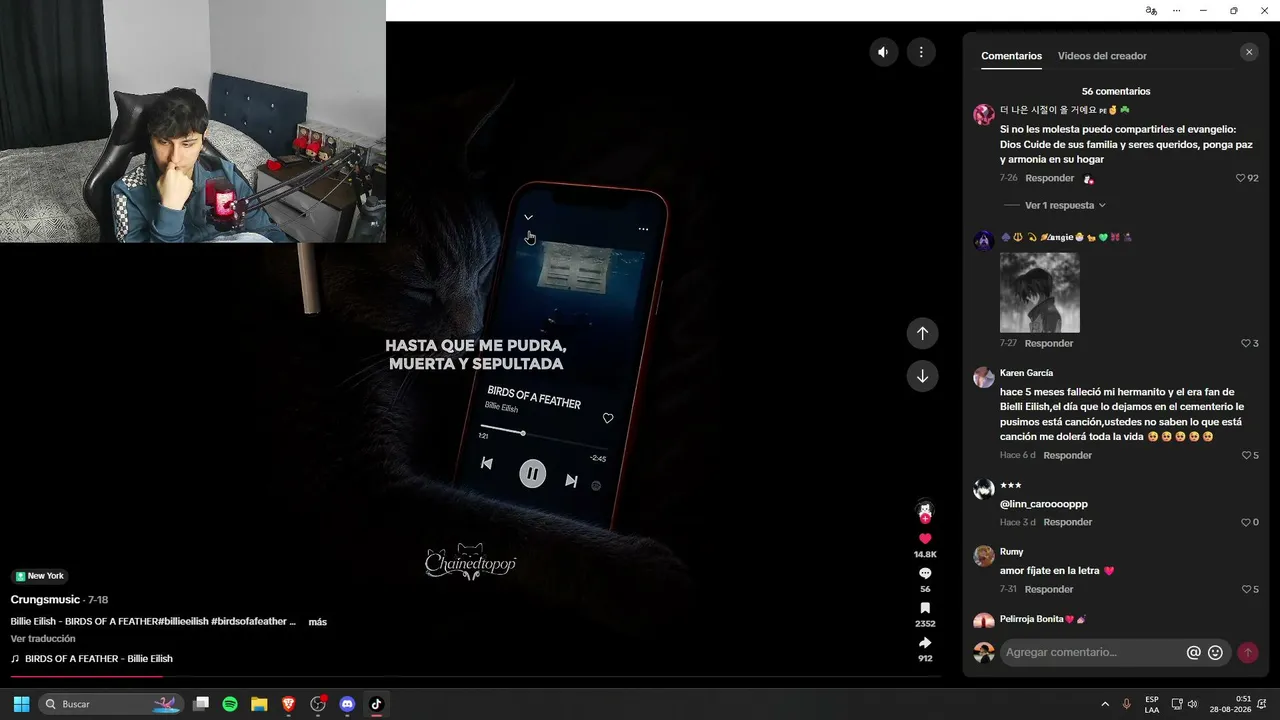Expand Ver 1 respuesta replies
The height and width of the screenshot is (720, 1280).
(x=1065, y=205)
